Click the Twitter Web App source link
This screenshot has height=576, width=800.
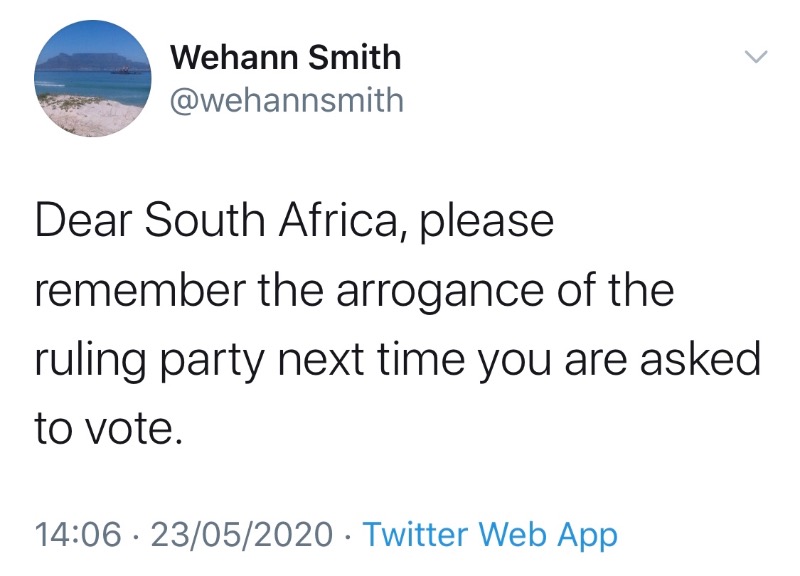[489, 534]
